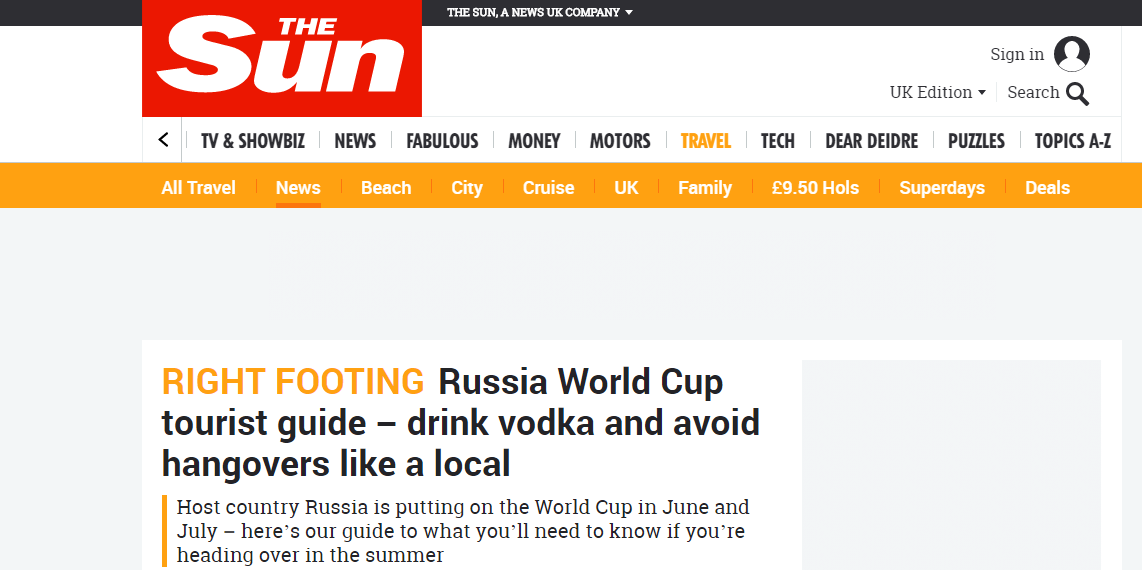This screenshot has width=1142, height=570.
Task: Open the TV & Showbiz section
Action: pyautogui.click(x=252, y=141)
